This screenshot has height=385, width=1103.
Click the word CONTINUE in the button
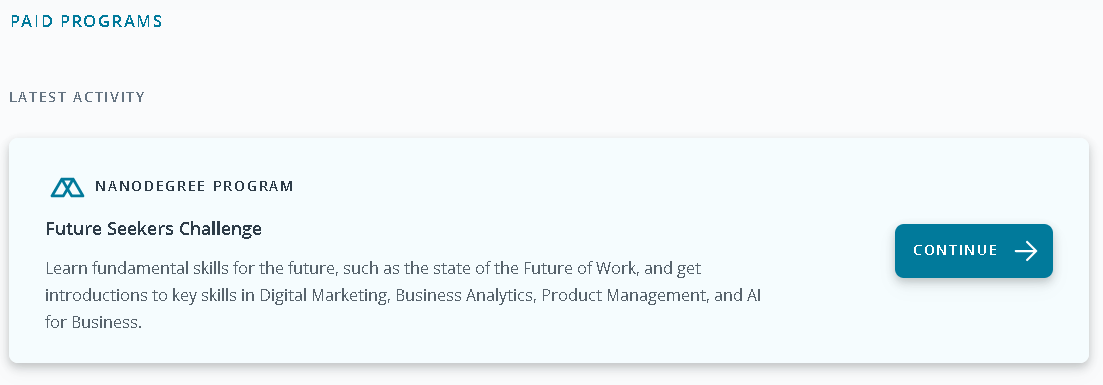955,251
